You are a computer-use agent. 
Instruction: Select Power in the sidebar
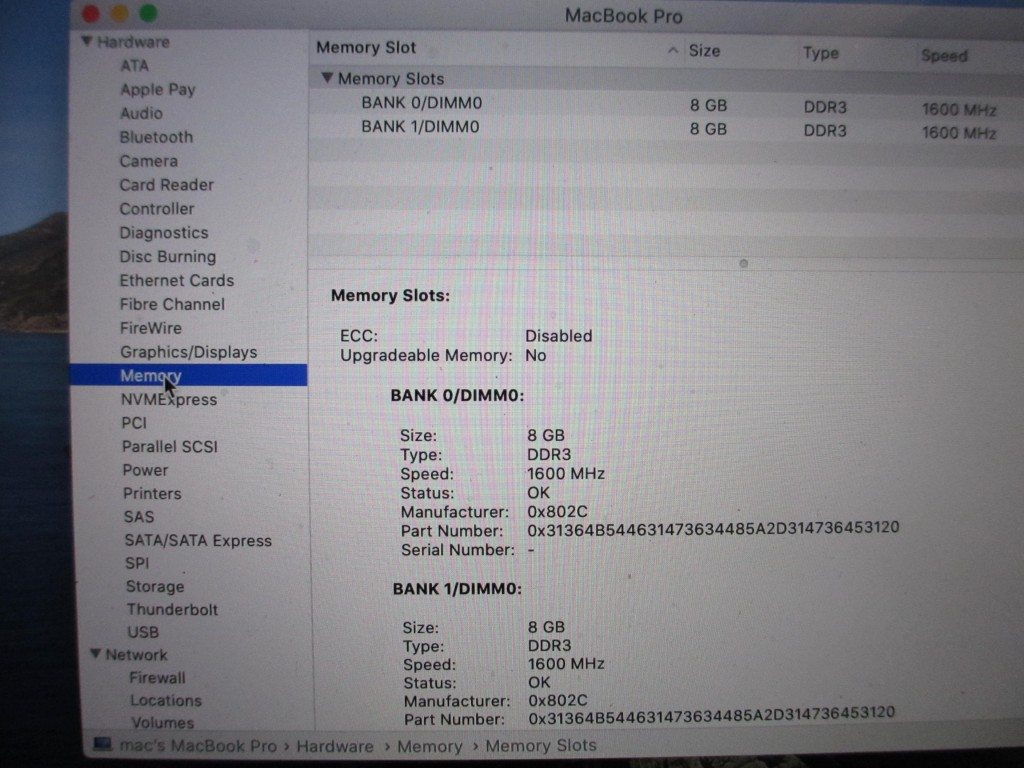coord(145,470)
